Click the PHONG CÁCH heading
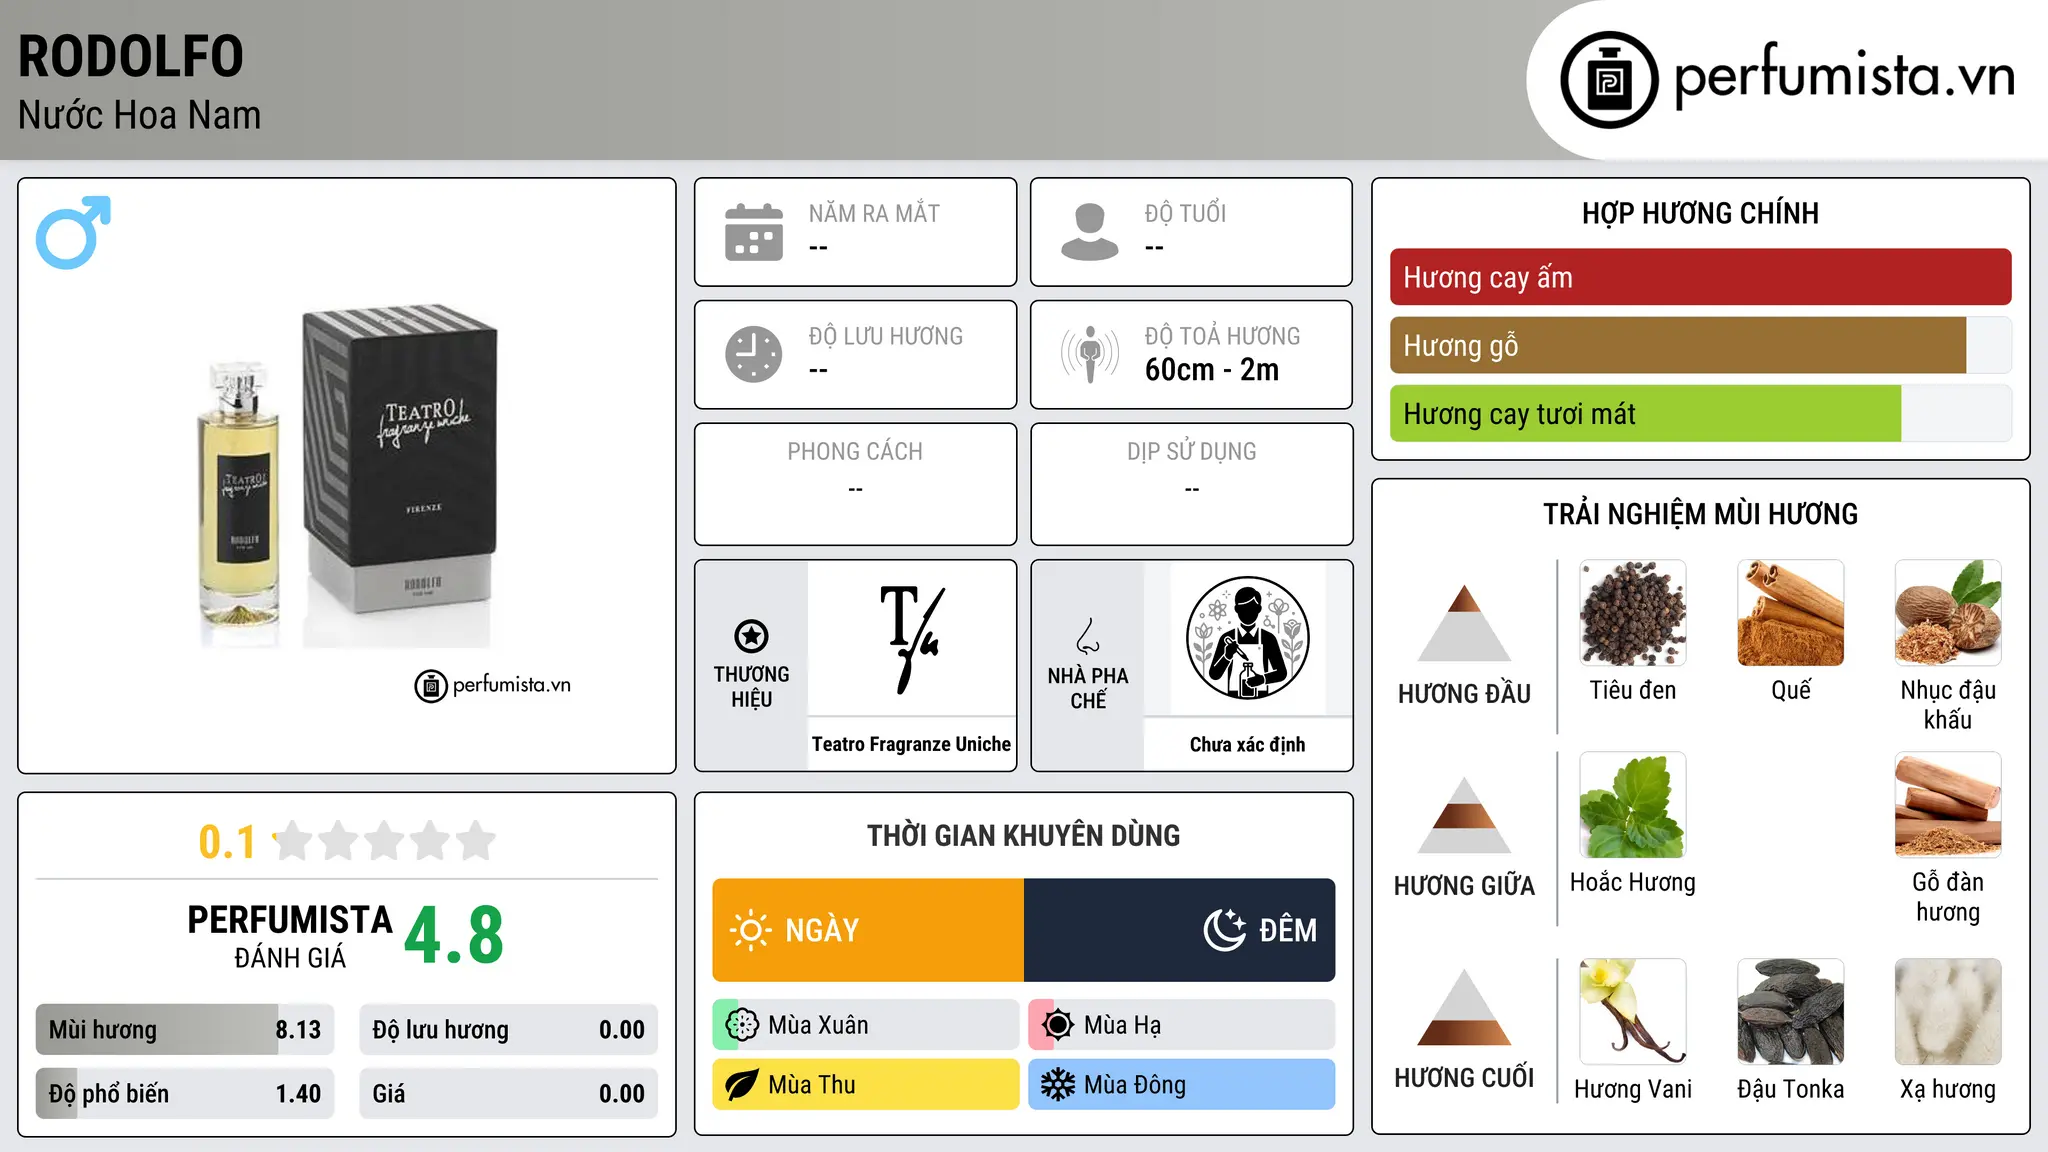 pos(855,452)
